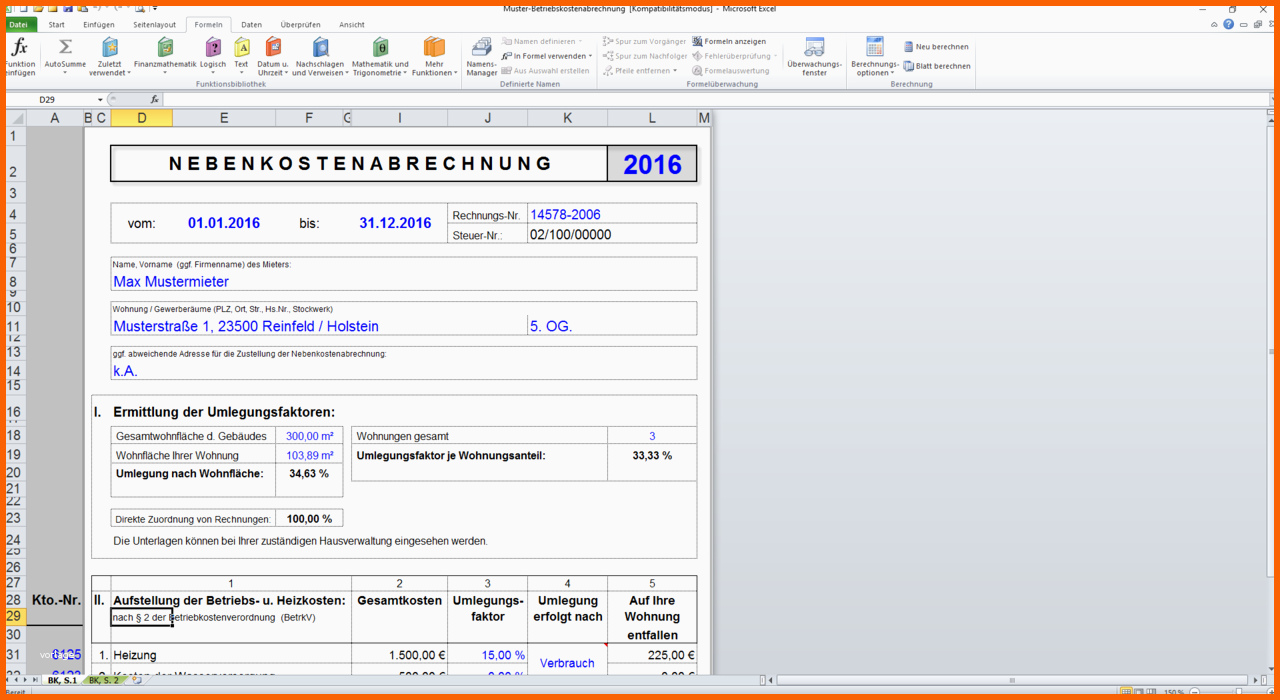Expand the formula bar at right end
Viewport: 1280px width, 700px height.
1270,99
